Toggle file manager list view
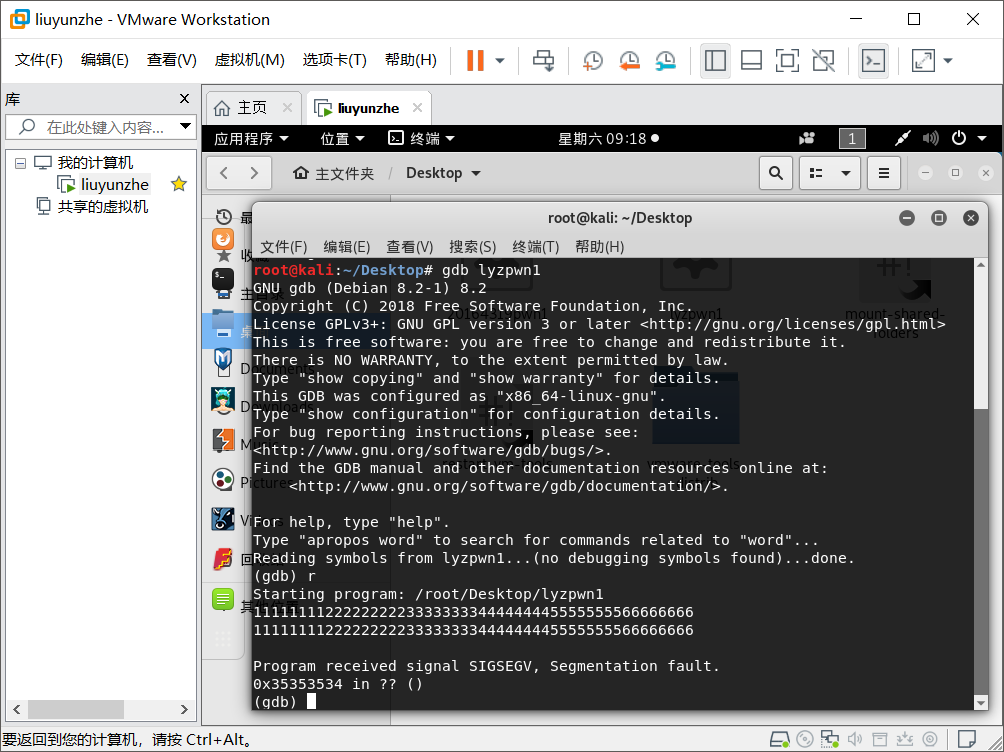The image size is (1004, 752). pyautogui.click(x=816, y=173)
